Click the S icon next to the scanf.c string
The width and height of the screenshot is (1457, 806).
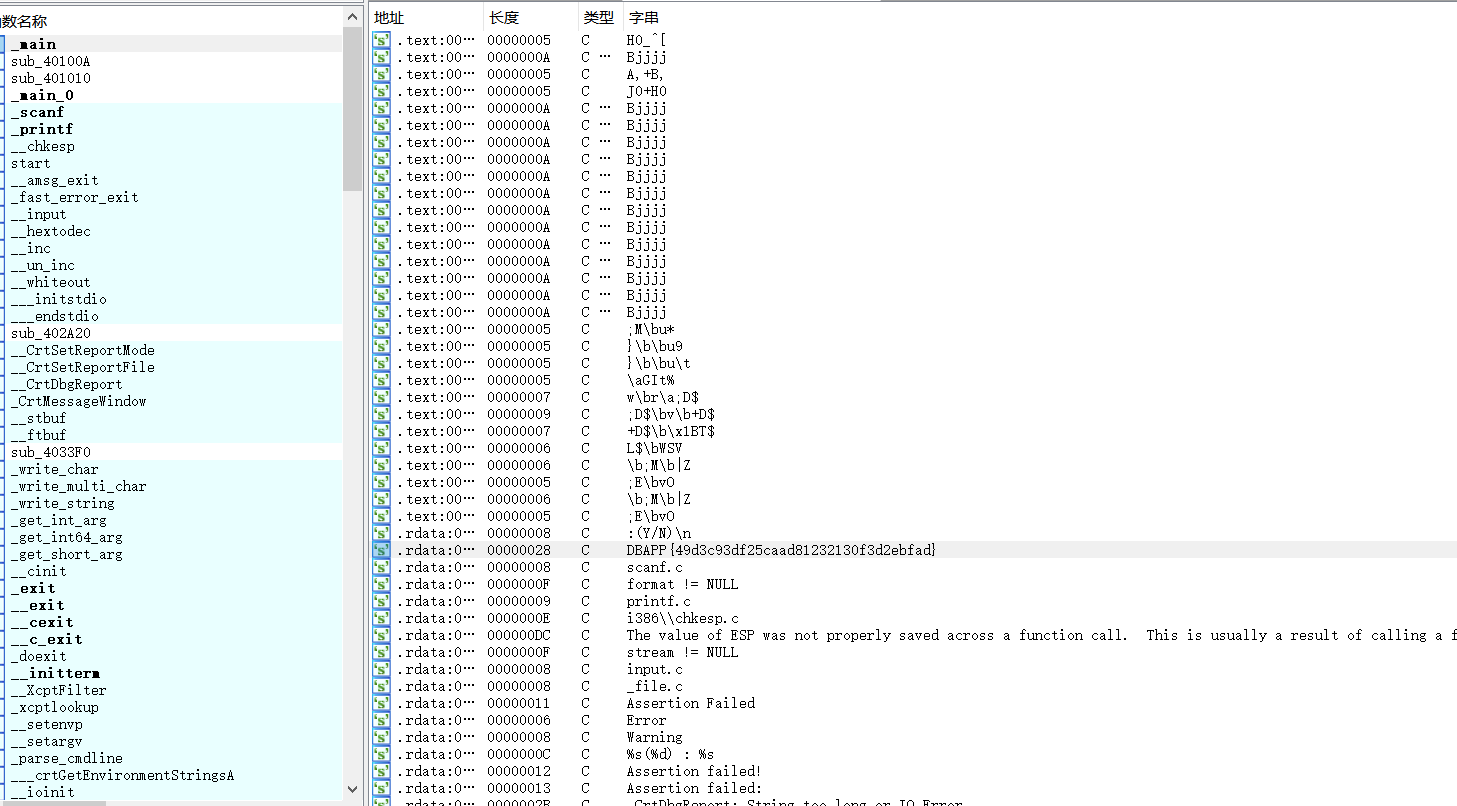click(x=380, y=566)
